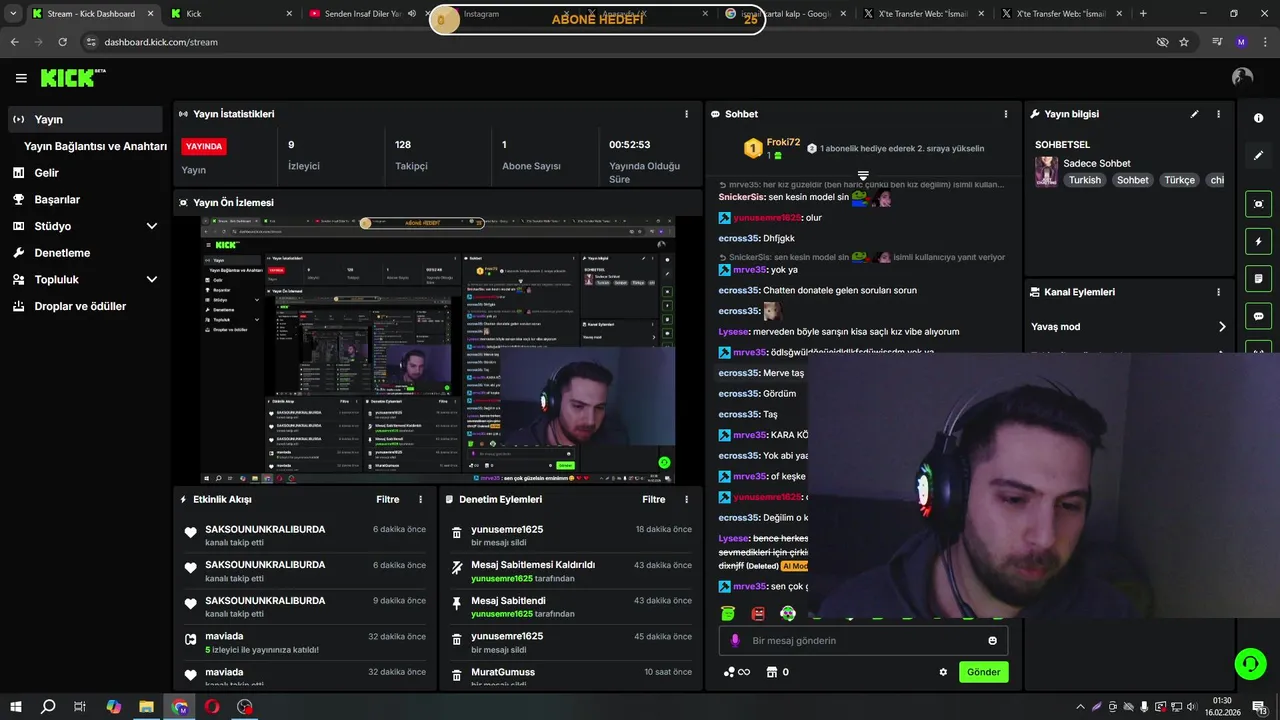The image size is (1280, 720).
Task: Click the Sadece Sohbet category thumbnail
Action: [x=1046, y=171]
